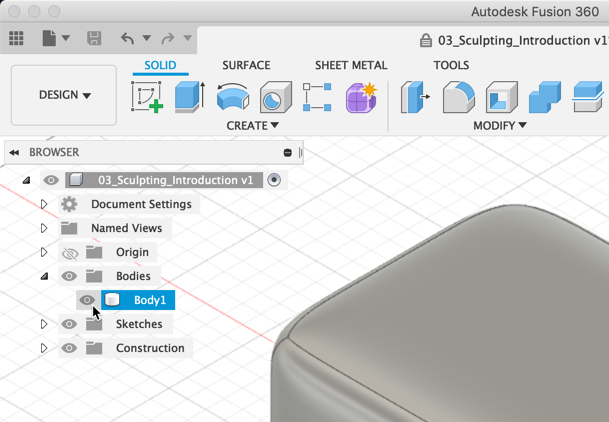Click the BROWSER panel header label
Image resolution: width=609 pixels, height=422 pixels.
click(54, 152)
